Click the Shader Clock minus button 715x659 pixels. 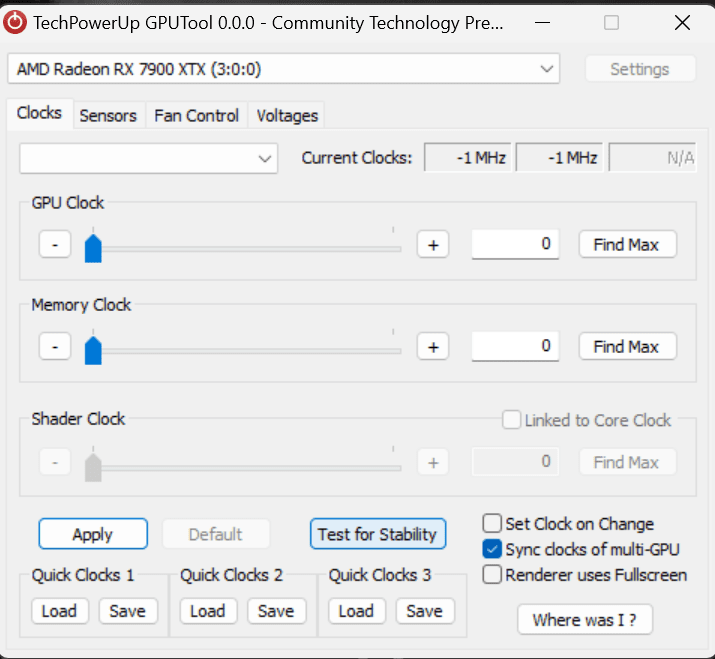tap(55, 462)
